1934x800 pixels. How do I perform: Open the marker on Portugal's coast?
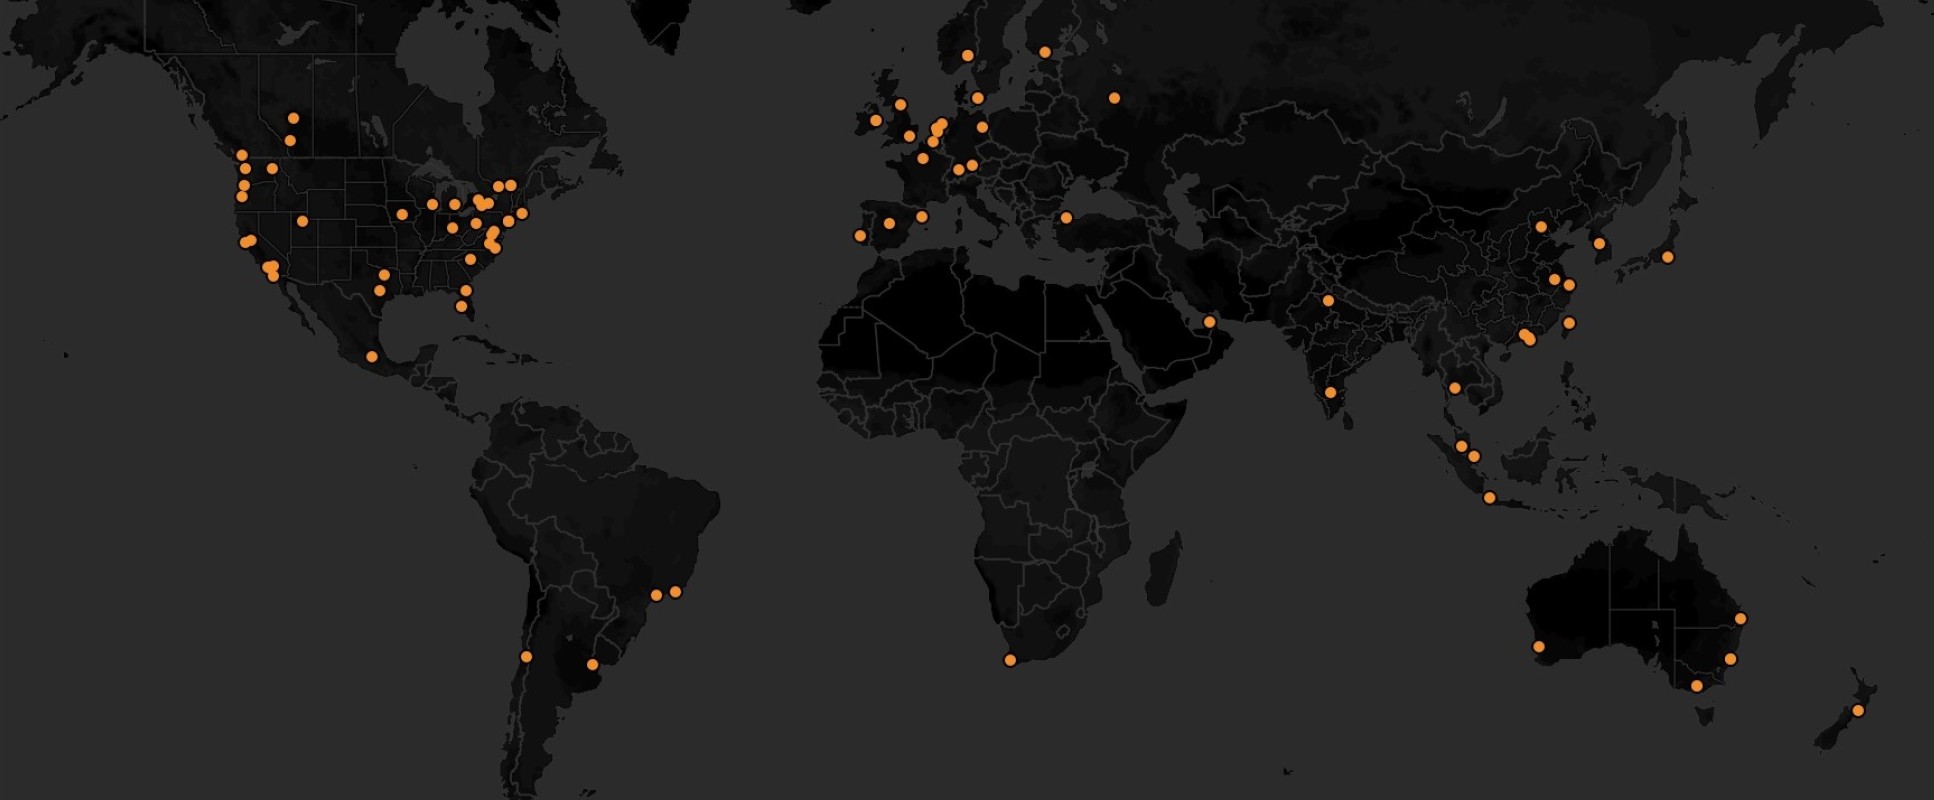click(x=859, y=236)
